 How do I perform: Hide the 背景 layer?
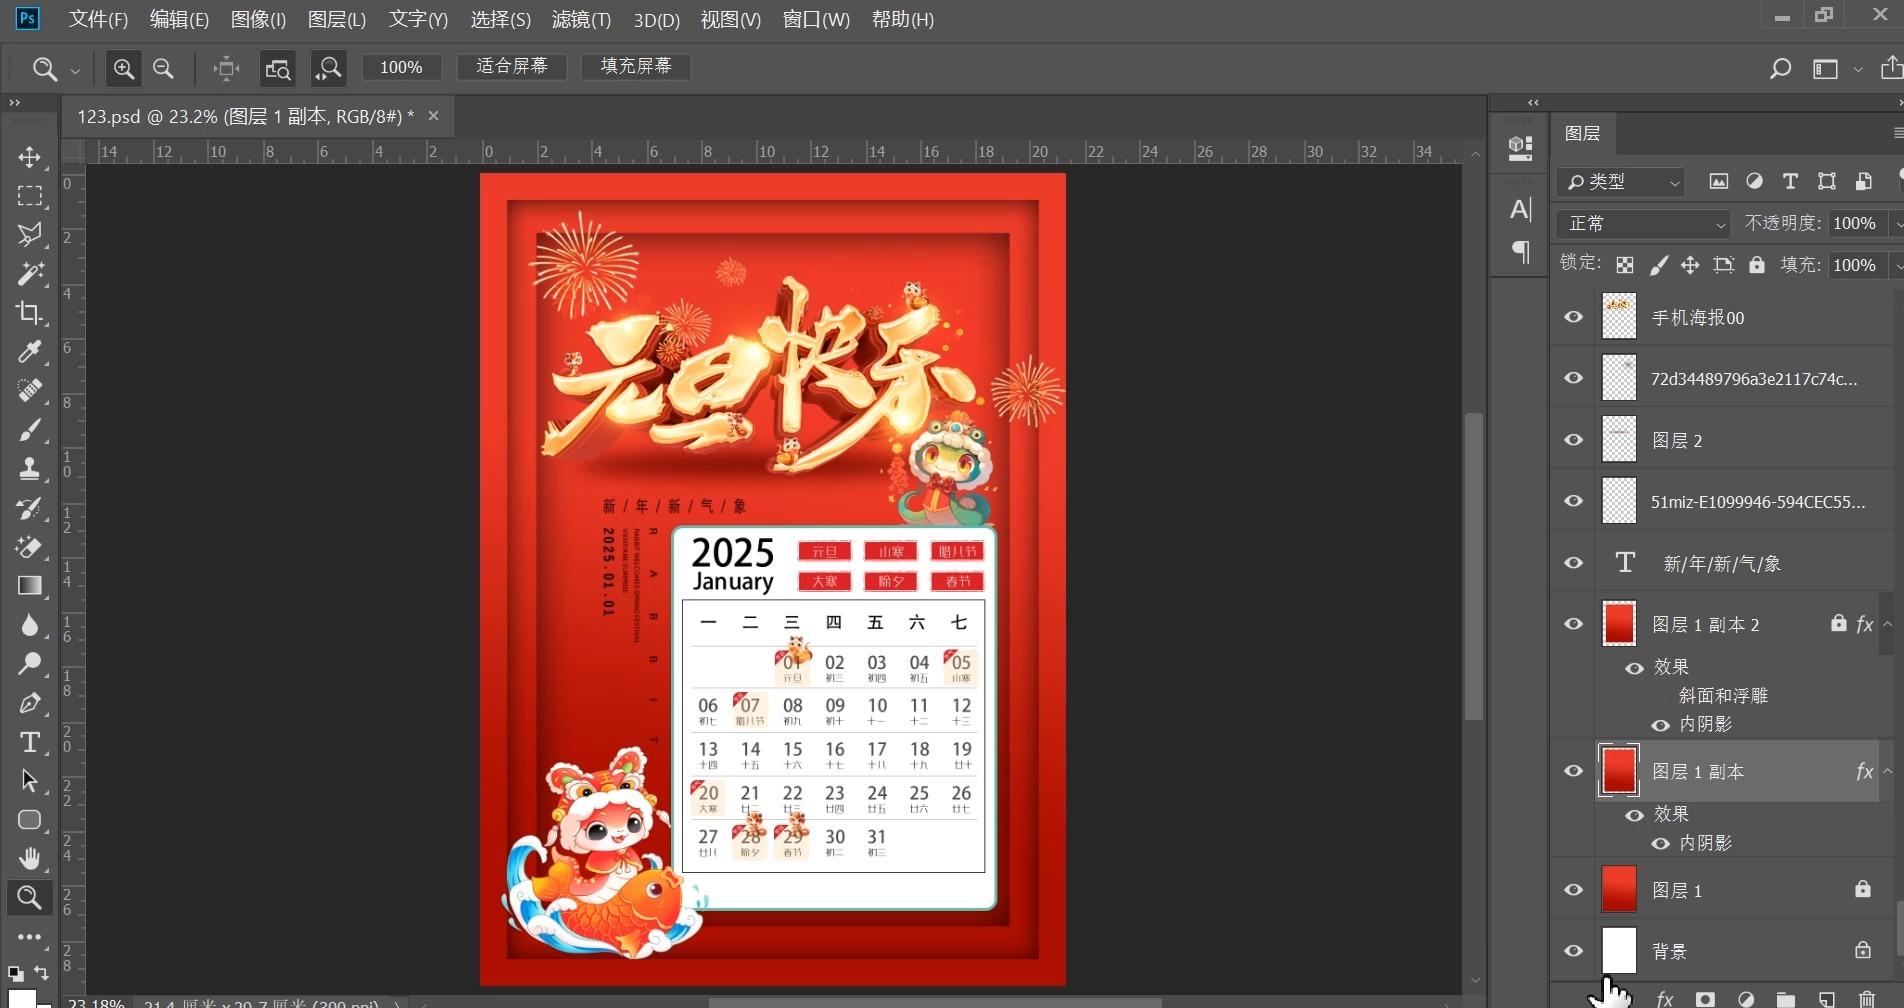point(1573,951)
